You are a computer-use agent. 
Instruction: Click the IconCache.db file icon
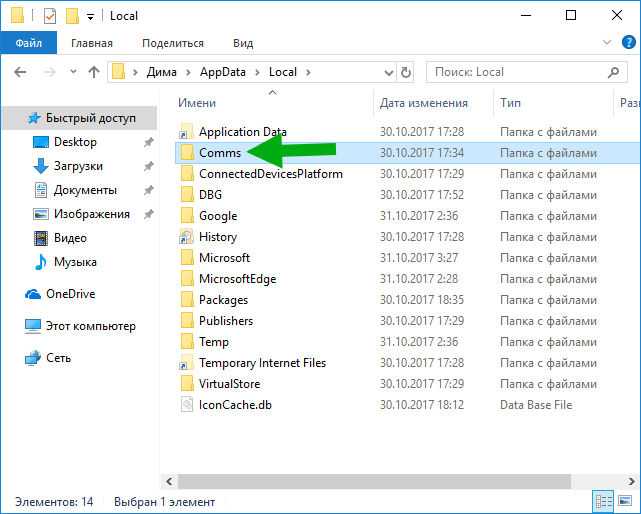coord(187,405)
